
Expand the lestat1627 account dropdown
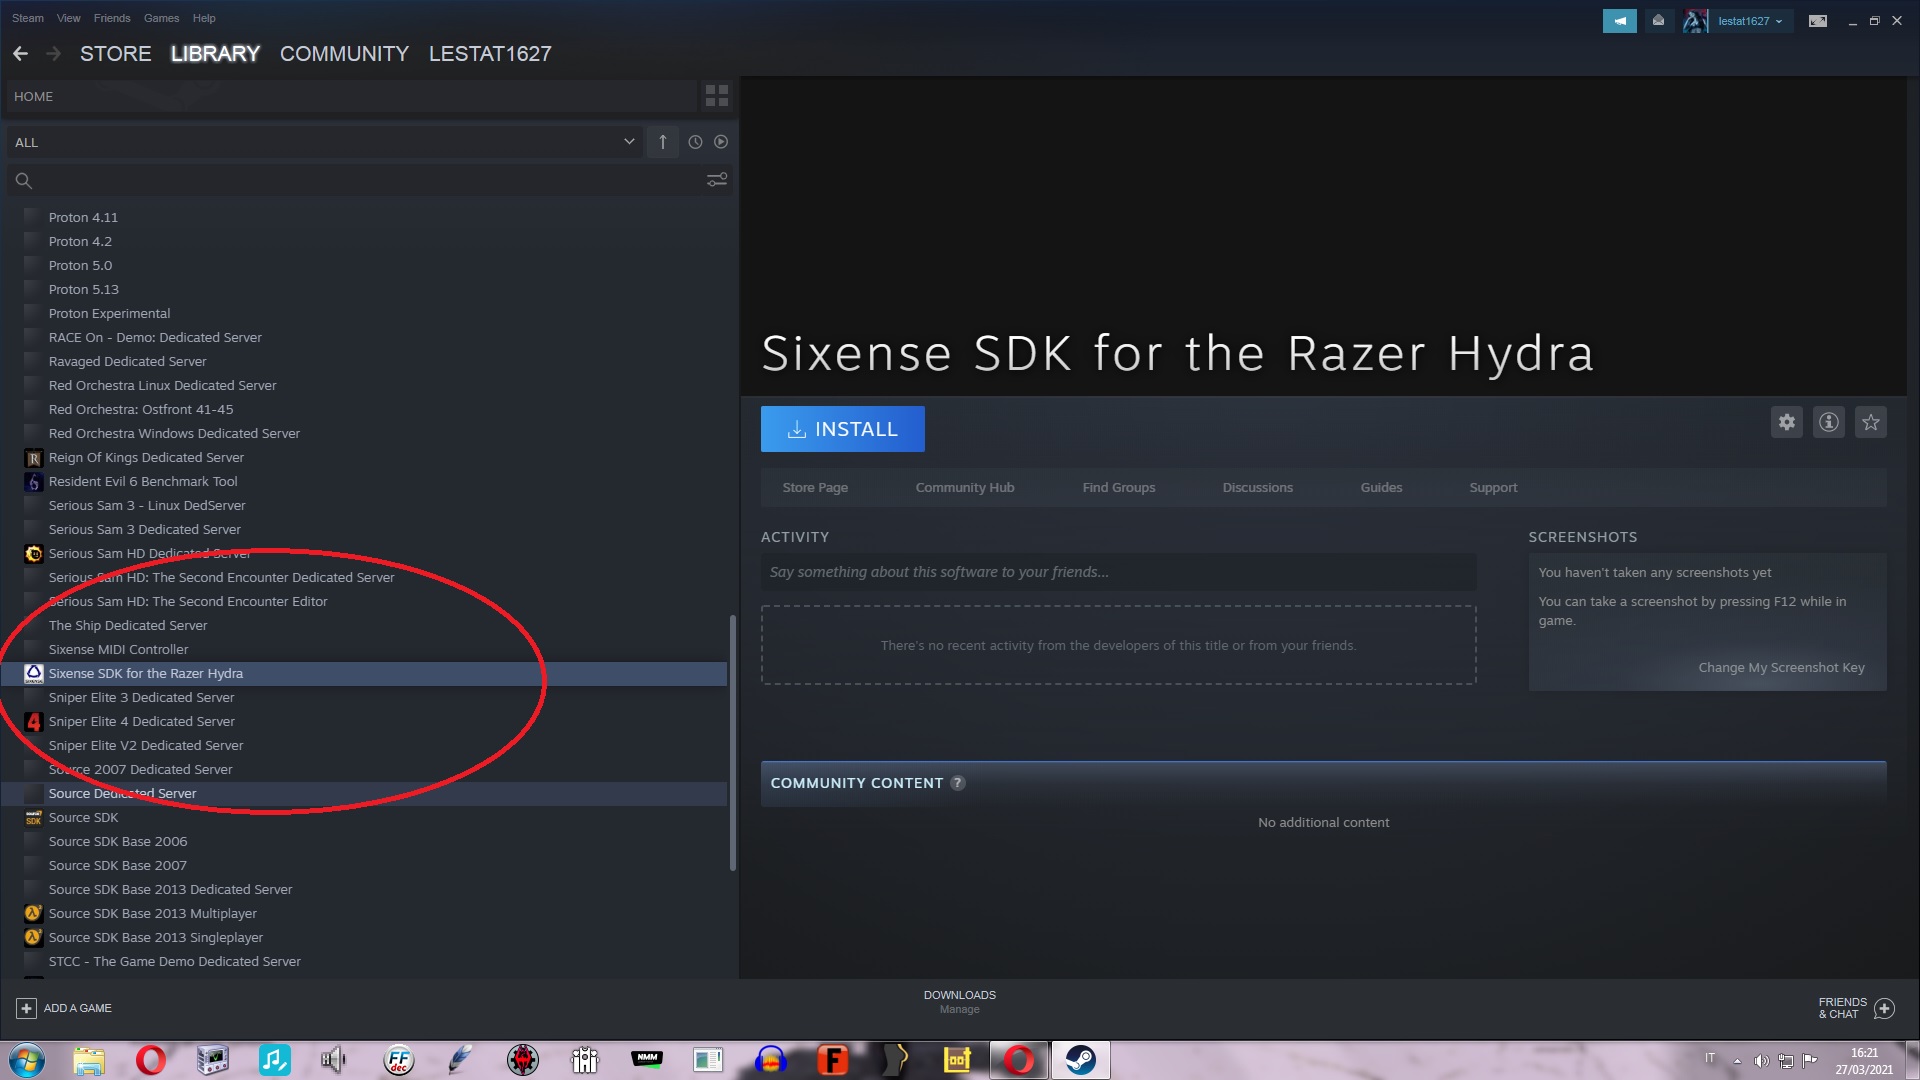1750,21
